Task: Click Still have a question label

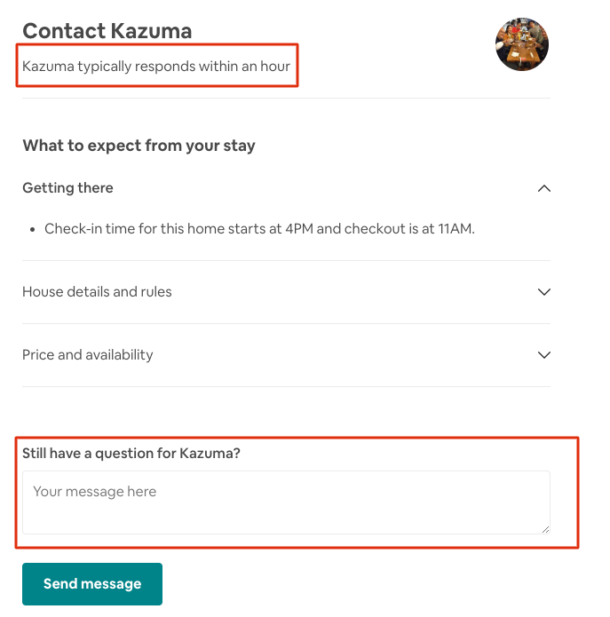Action: pyautogui.click(x=131, y=453)
